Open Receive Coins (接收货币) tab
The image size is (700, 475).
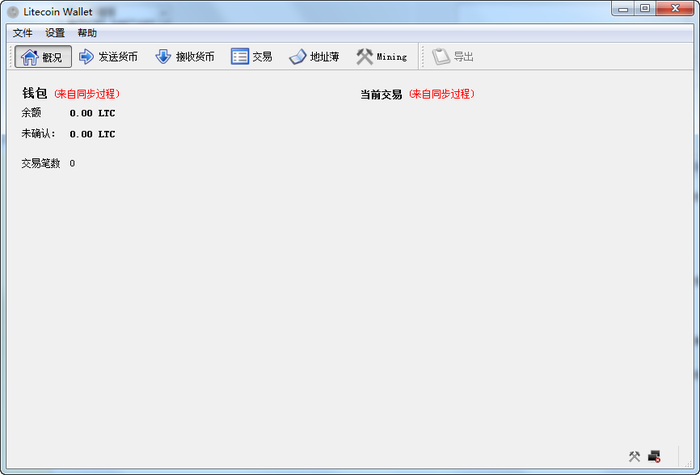click(185, 57)
